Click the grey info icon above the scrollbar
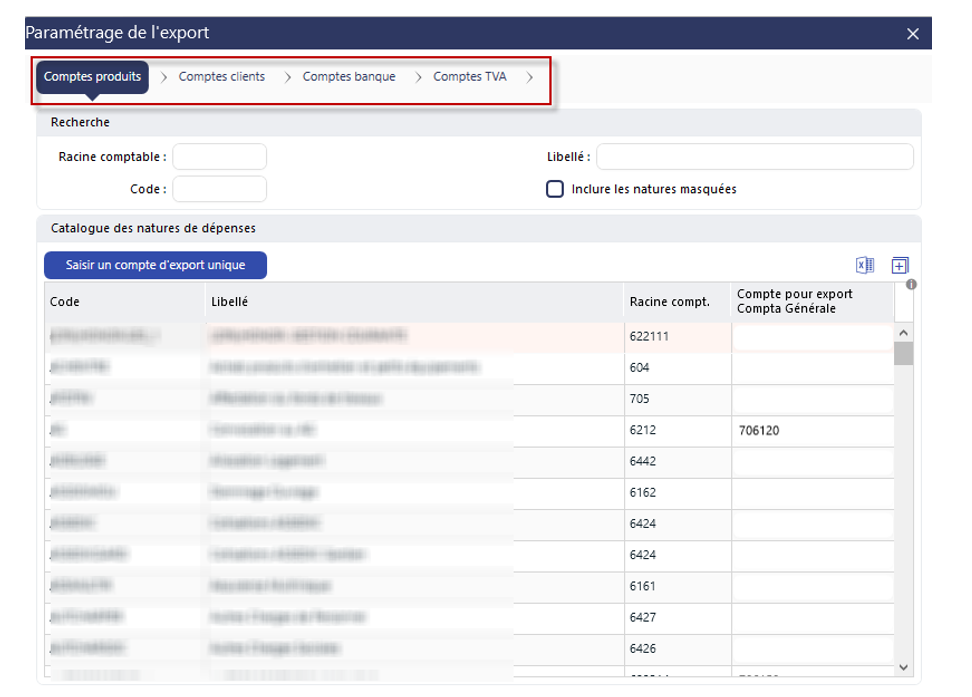Viewport: 972px width, 697px height. click(911, 285)
